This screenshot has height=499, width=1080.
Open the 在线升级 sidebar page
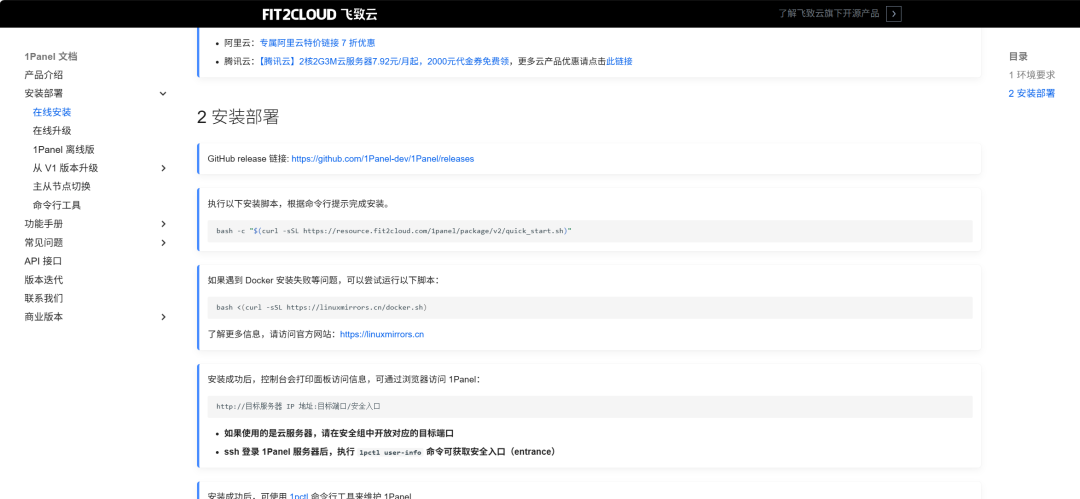point(52,131)
